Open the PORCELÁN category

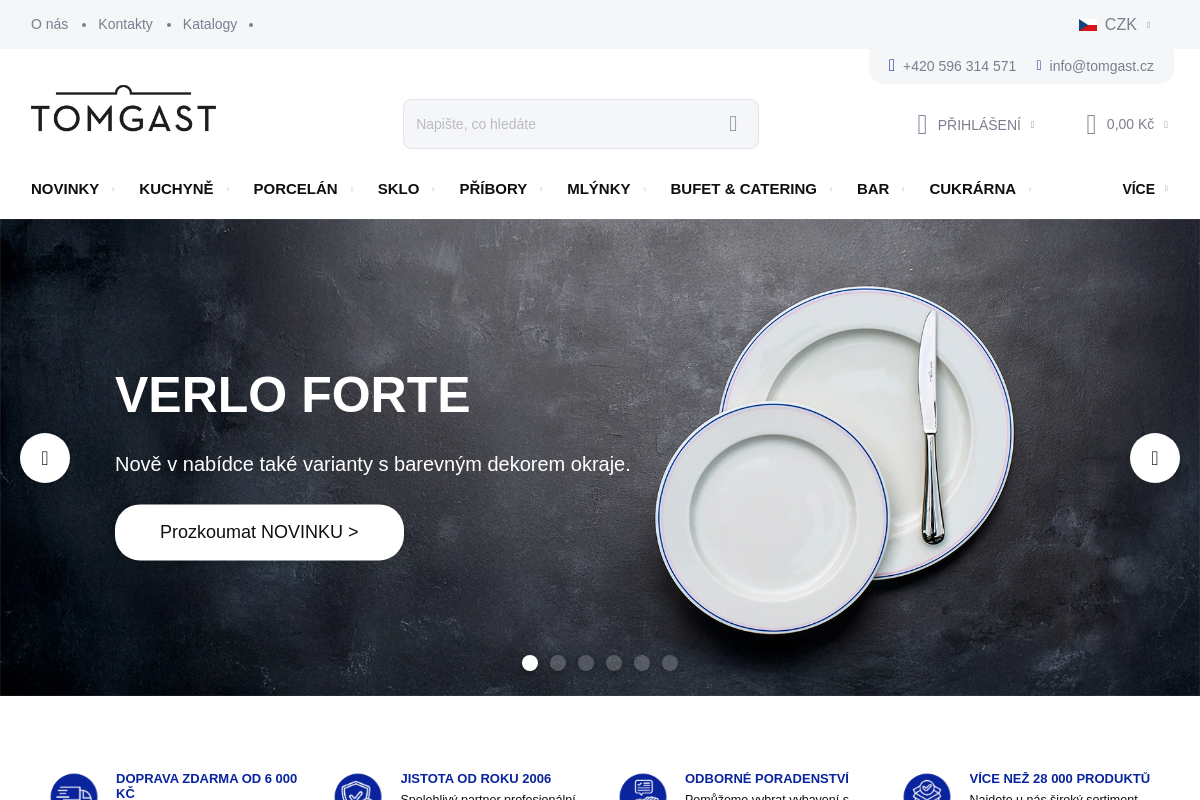[295, 189]
